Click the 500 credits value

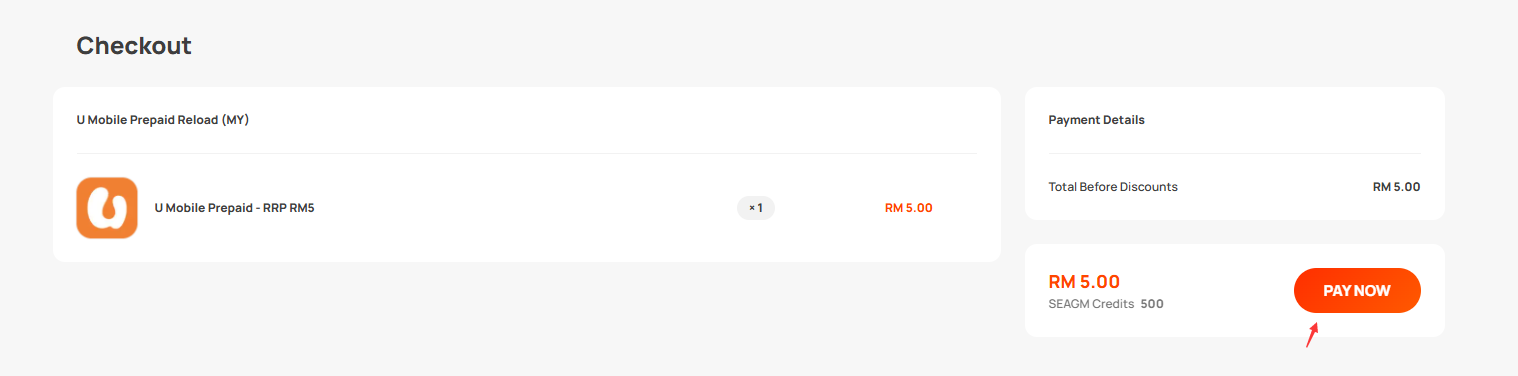tap(1152, 304)
